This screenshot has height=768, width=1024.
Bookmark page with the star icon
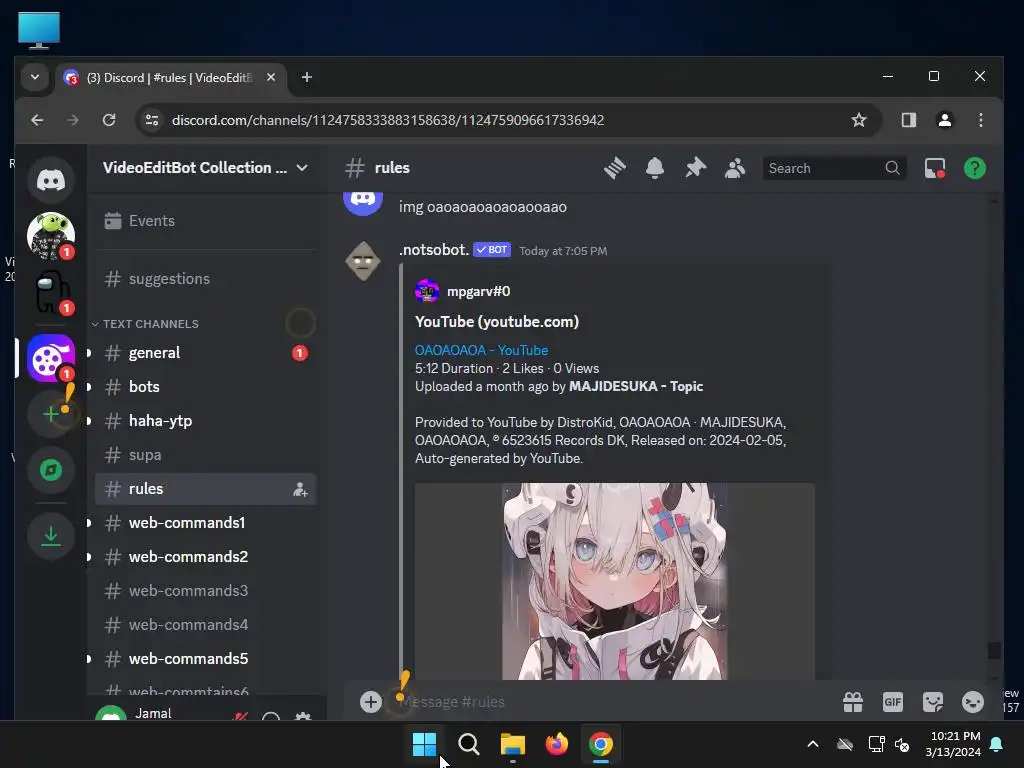tap(859, 120)
